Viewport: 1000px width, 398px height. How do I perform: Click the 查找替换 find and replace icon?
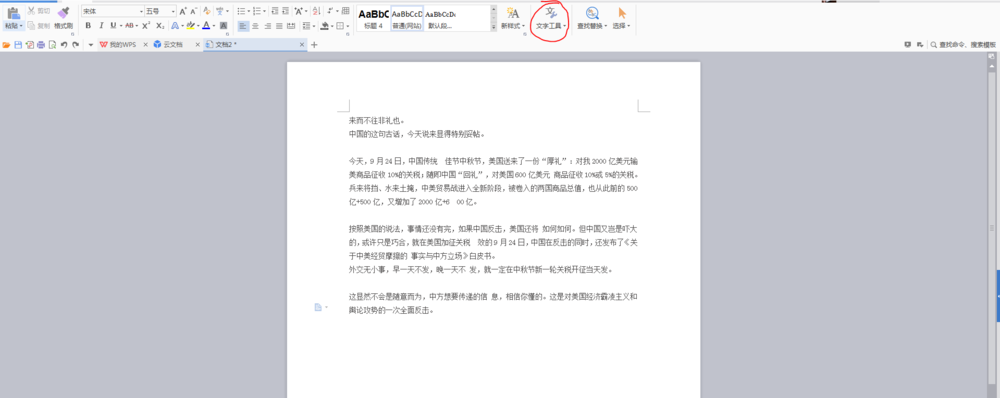click(x=592, y=12)
